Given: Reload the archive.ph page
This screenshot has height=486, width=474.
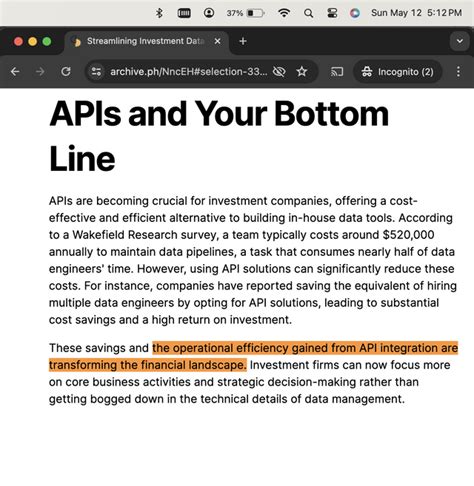Looking at the screenshot, I should [66, 71].
